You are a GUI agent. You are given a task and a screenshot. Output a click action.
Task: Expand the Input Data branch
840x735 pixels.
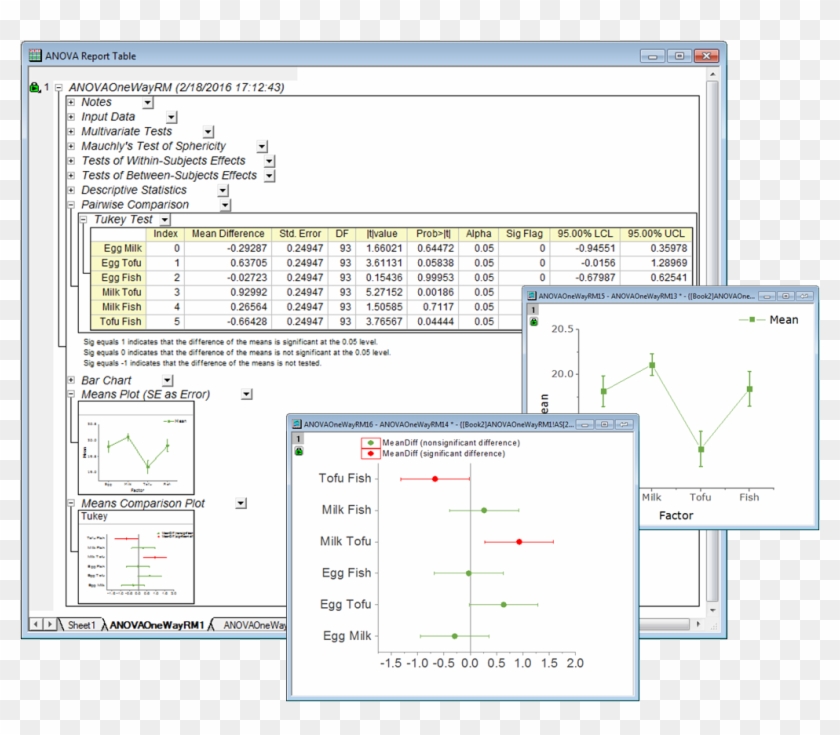(69, 116)
